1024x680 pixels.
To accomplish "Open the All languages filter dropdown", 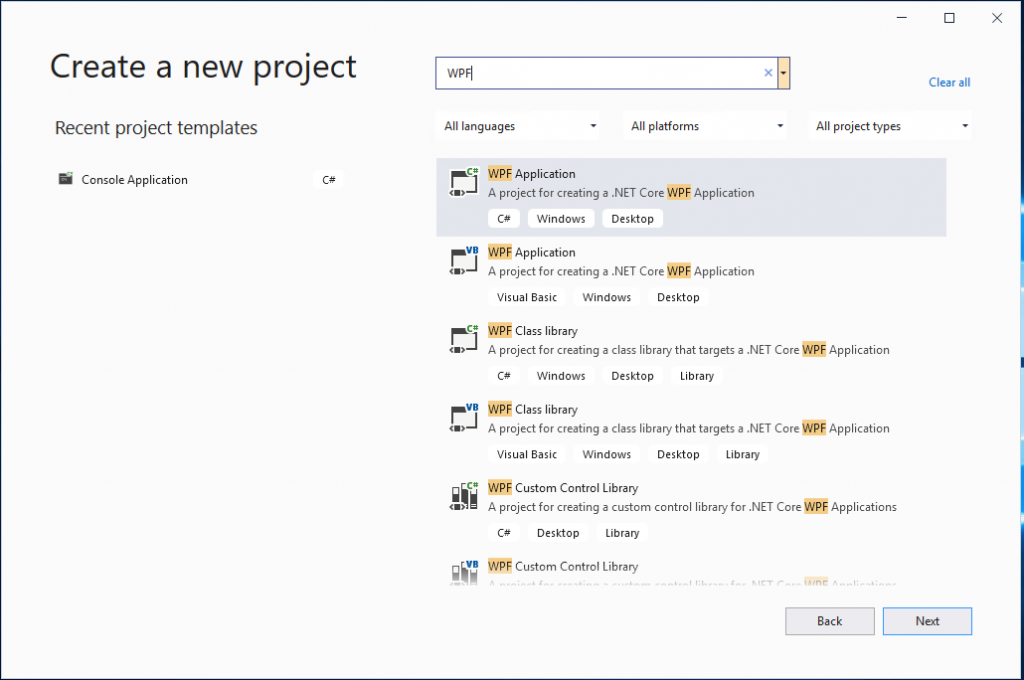I will click(x=520, y=126).
